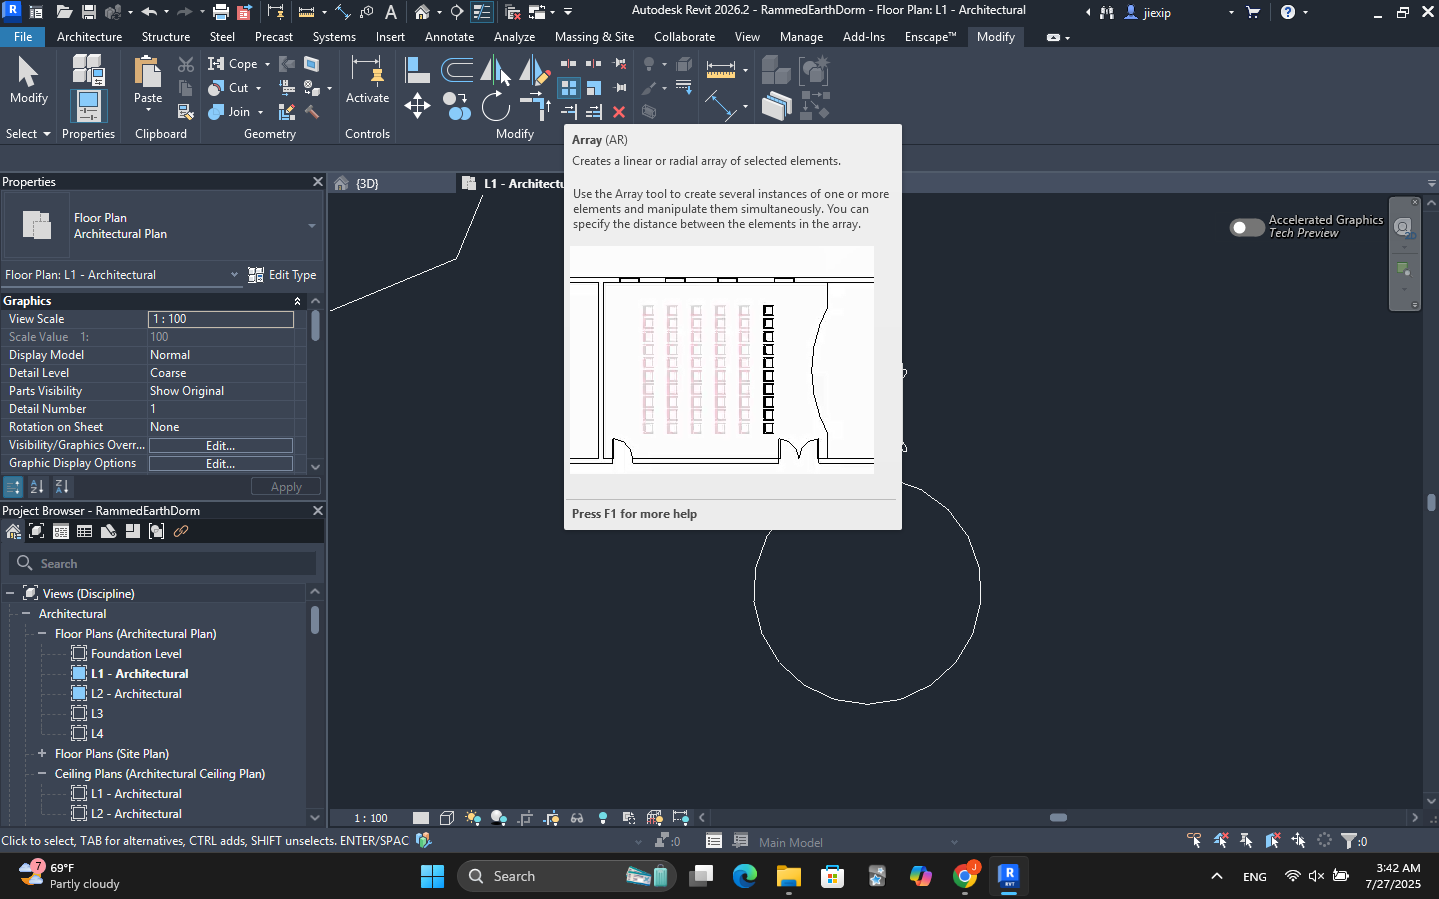
Task: Click the Create Assembly icon
Action: pyautogui.click(x=776, y=70)
